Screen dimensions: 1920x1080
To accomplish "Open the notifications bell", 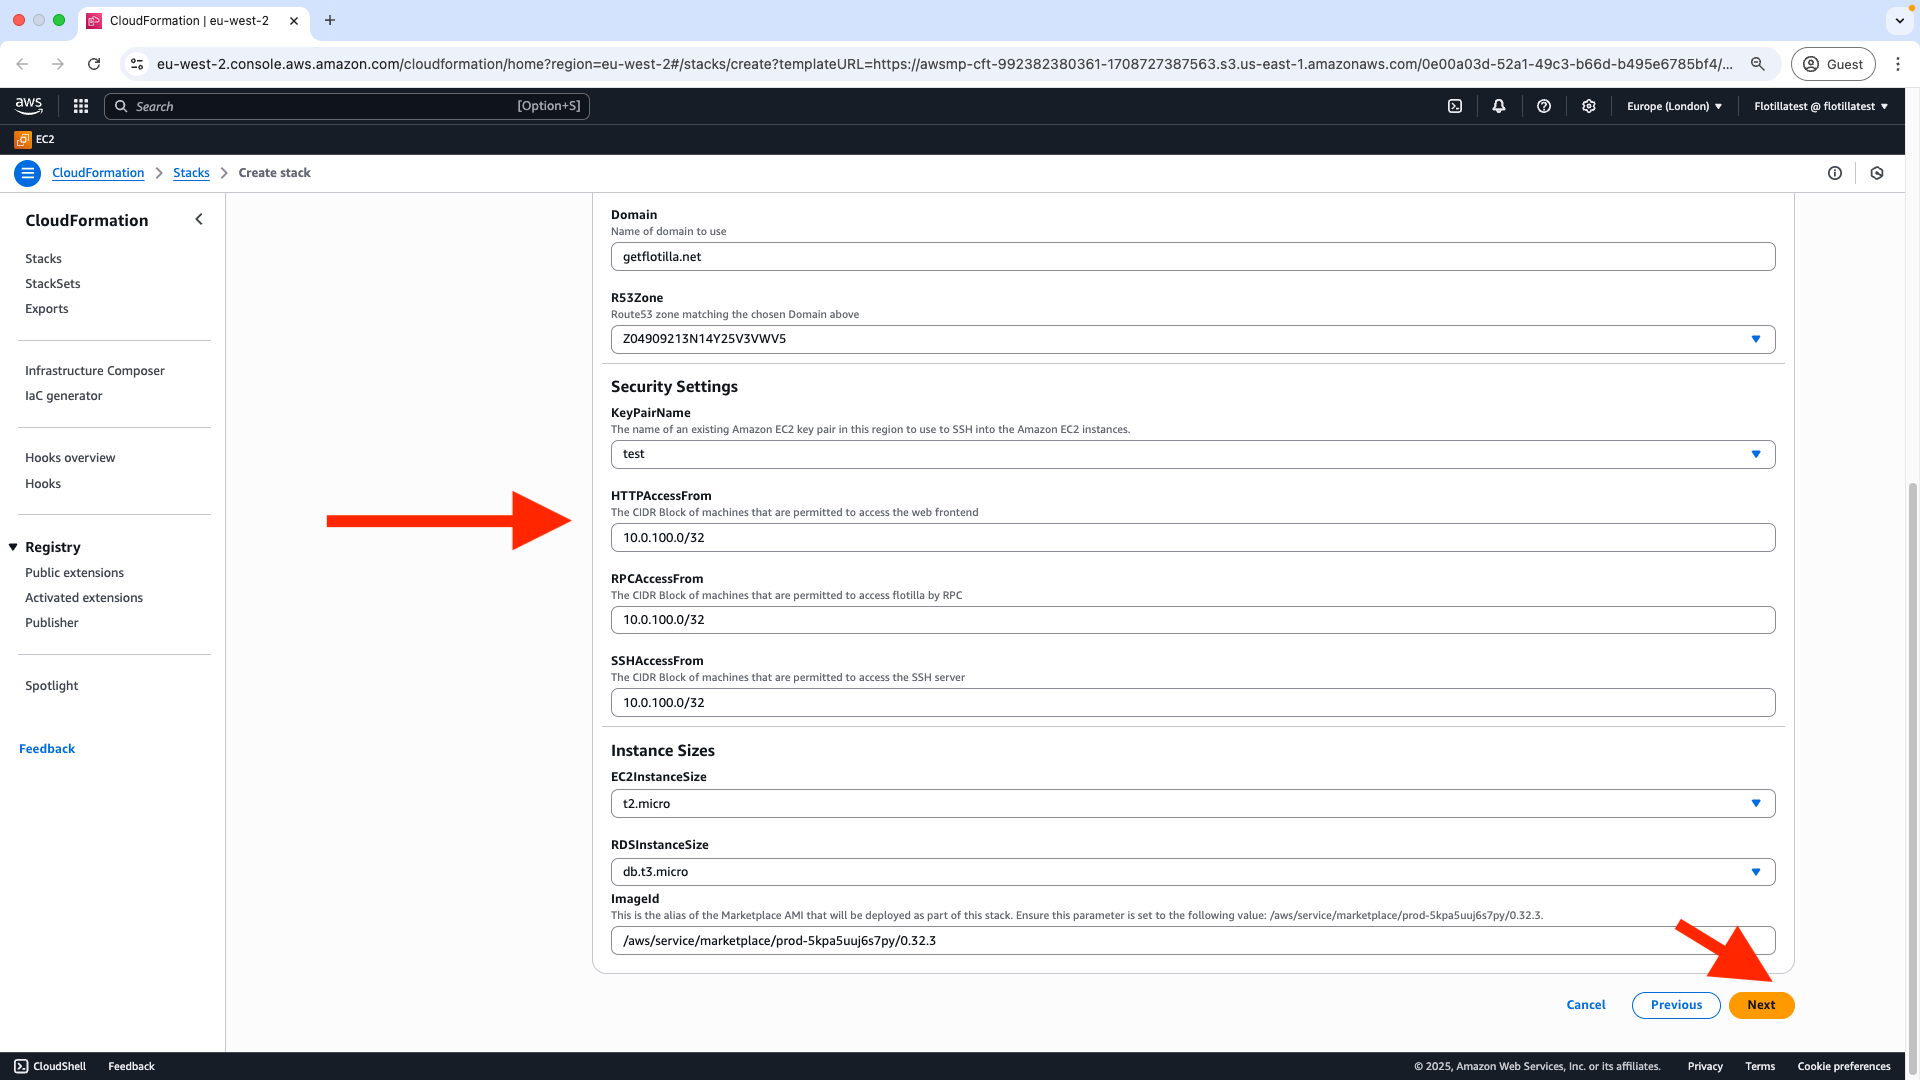I will [1499, 106].
